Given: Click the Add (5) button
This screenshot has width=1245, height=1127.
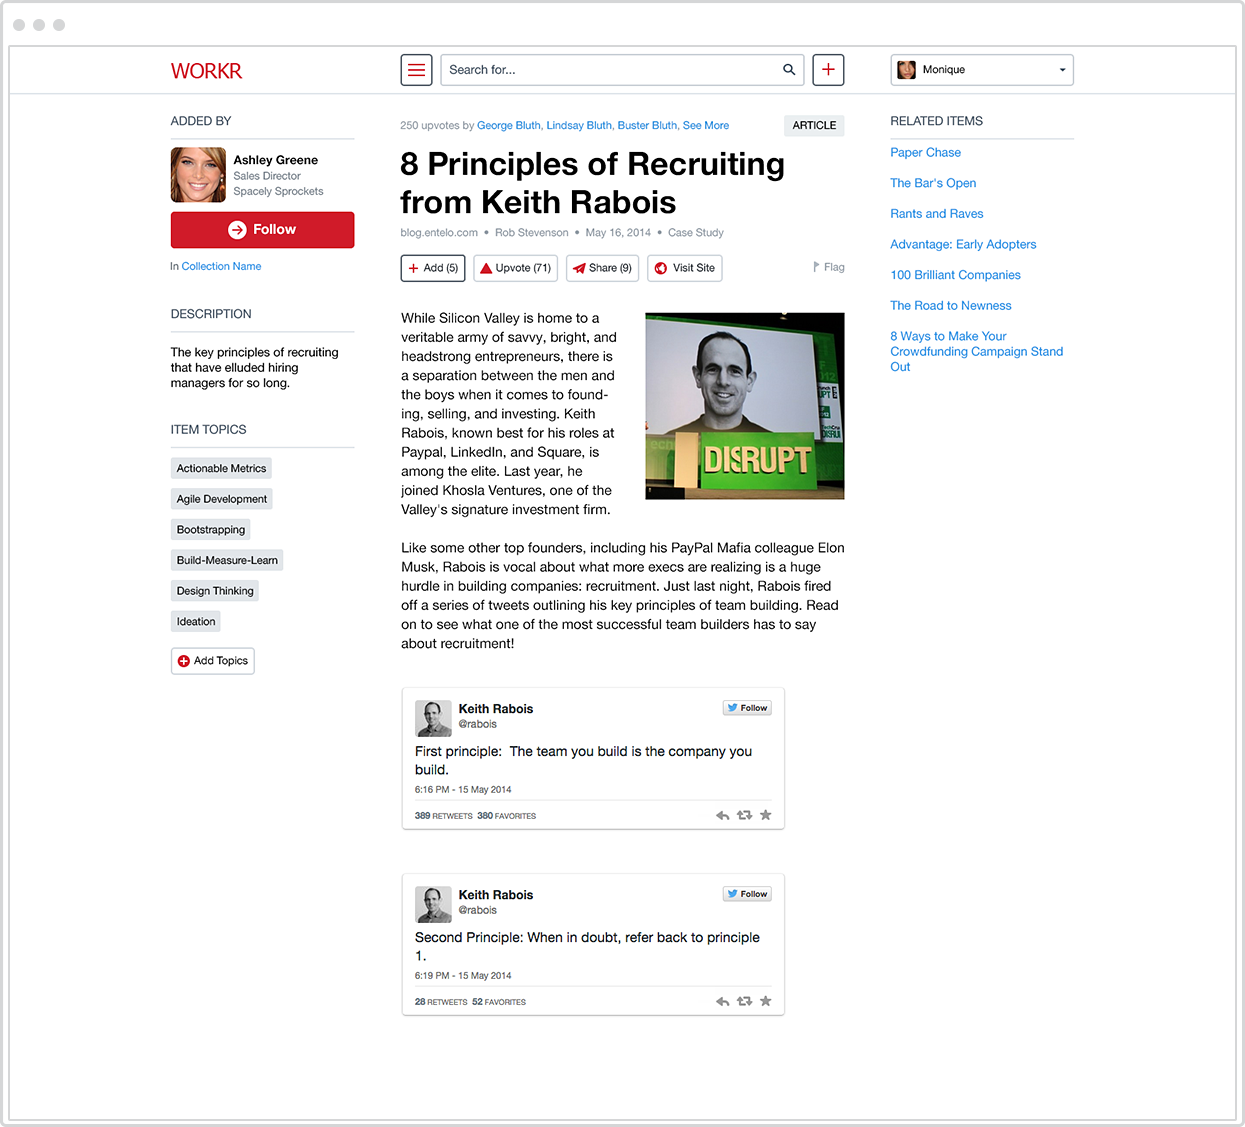Looking at the screenshot, I should pos(433,268).
